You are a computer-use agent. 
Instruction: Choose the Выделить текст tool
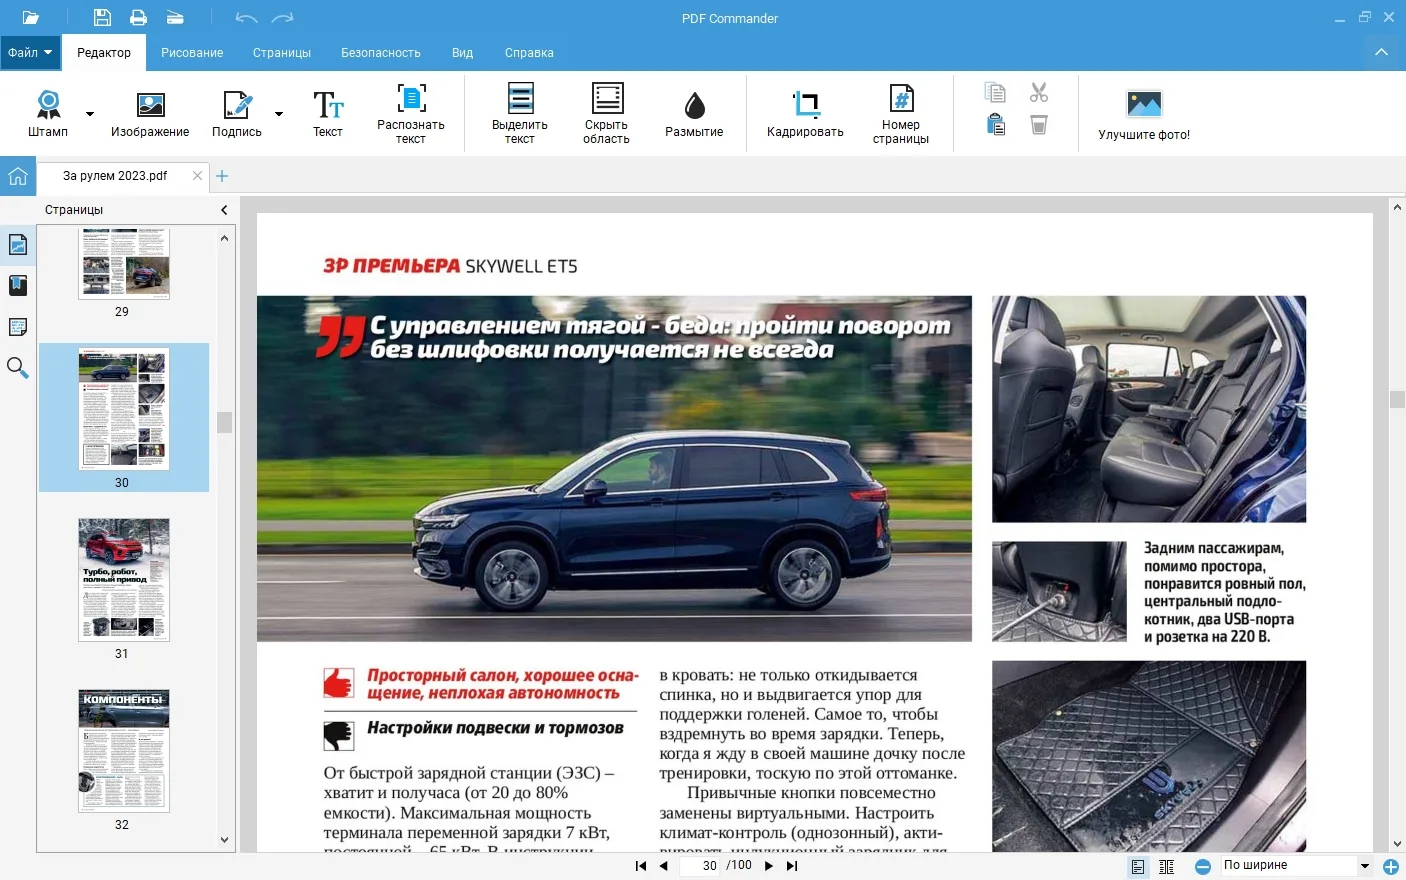[x=520, y=114]
